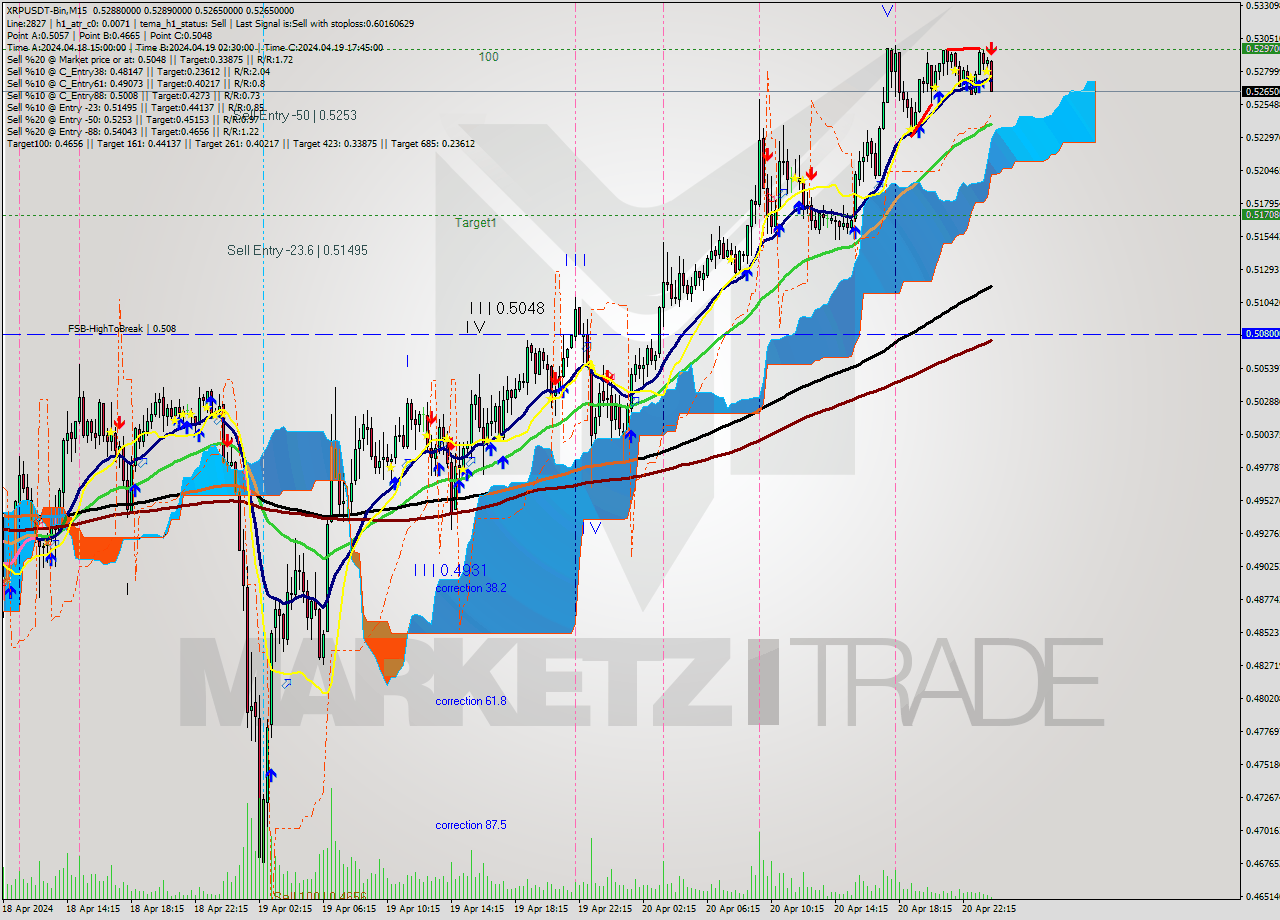Click the 'Target100: 0.4656' targets line
The image size is (1280, 920).
pos(240,143)
